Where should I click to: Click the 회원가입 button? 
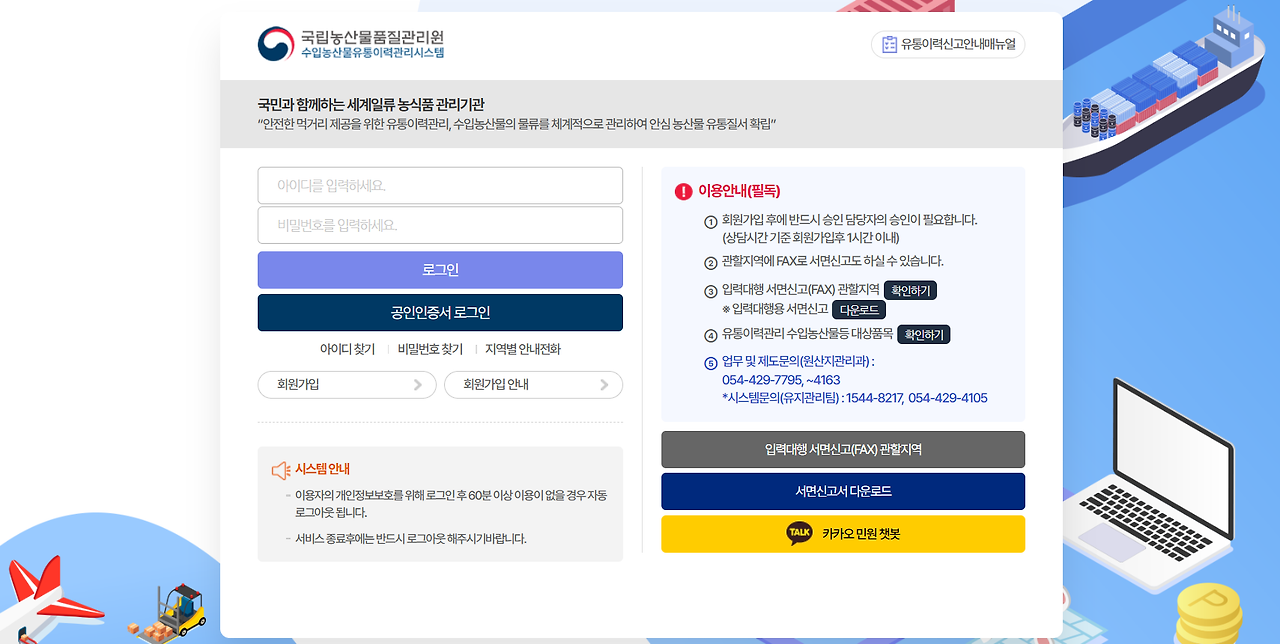click(x=347, y=385)
